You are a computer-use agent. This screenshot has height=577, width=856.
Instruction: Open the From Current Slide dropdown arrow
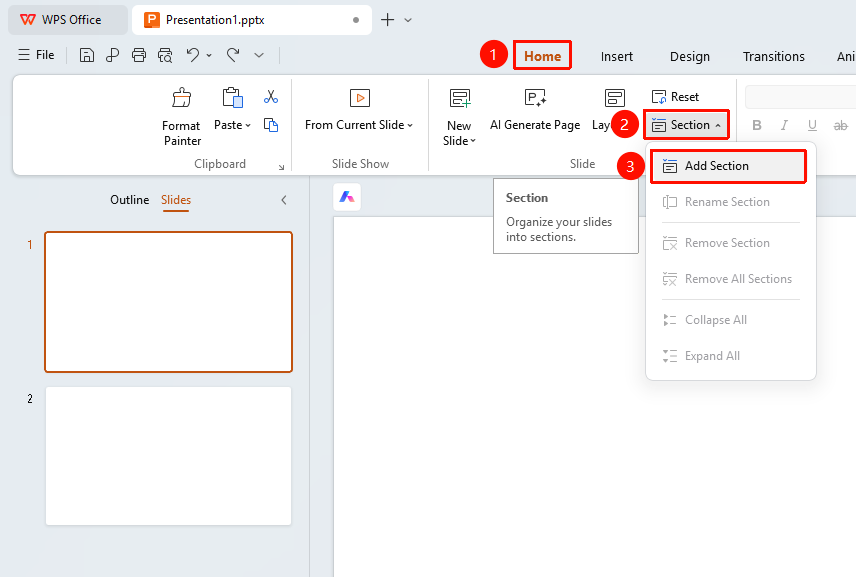pyautogui.click(x=410, y=125)
